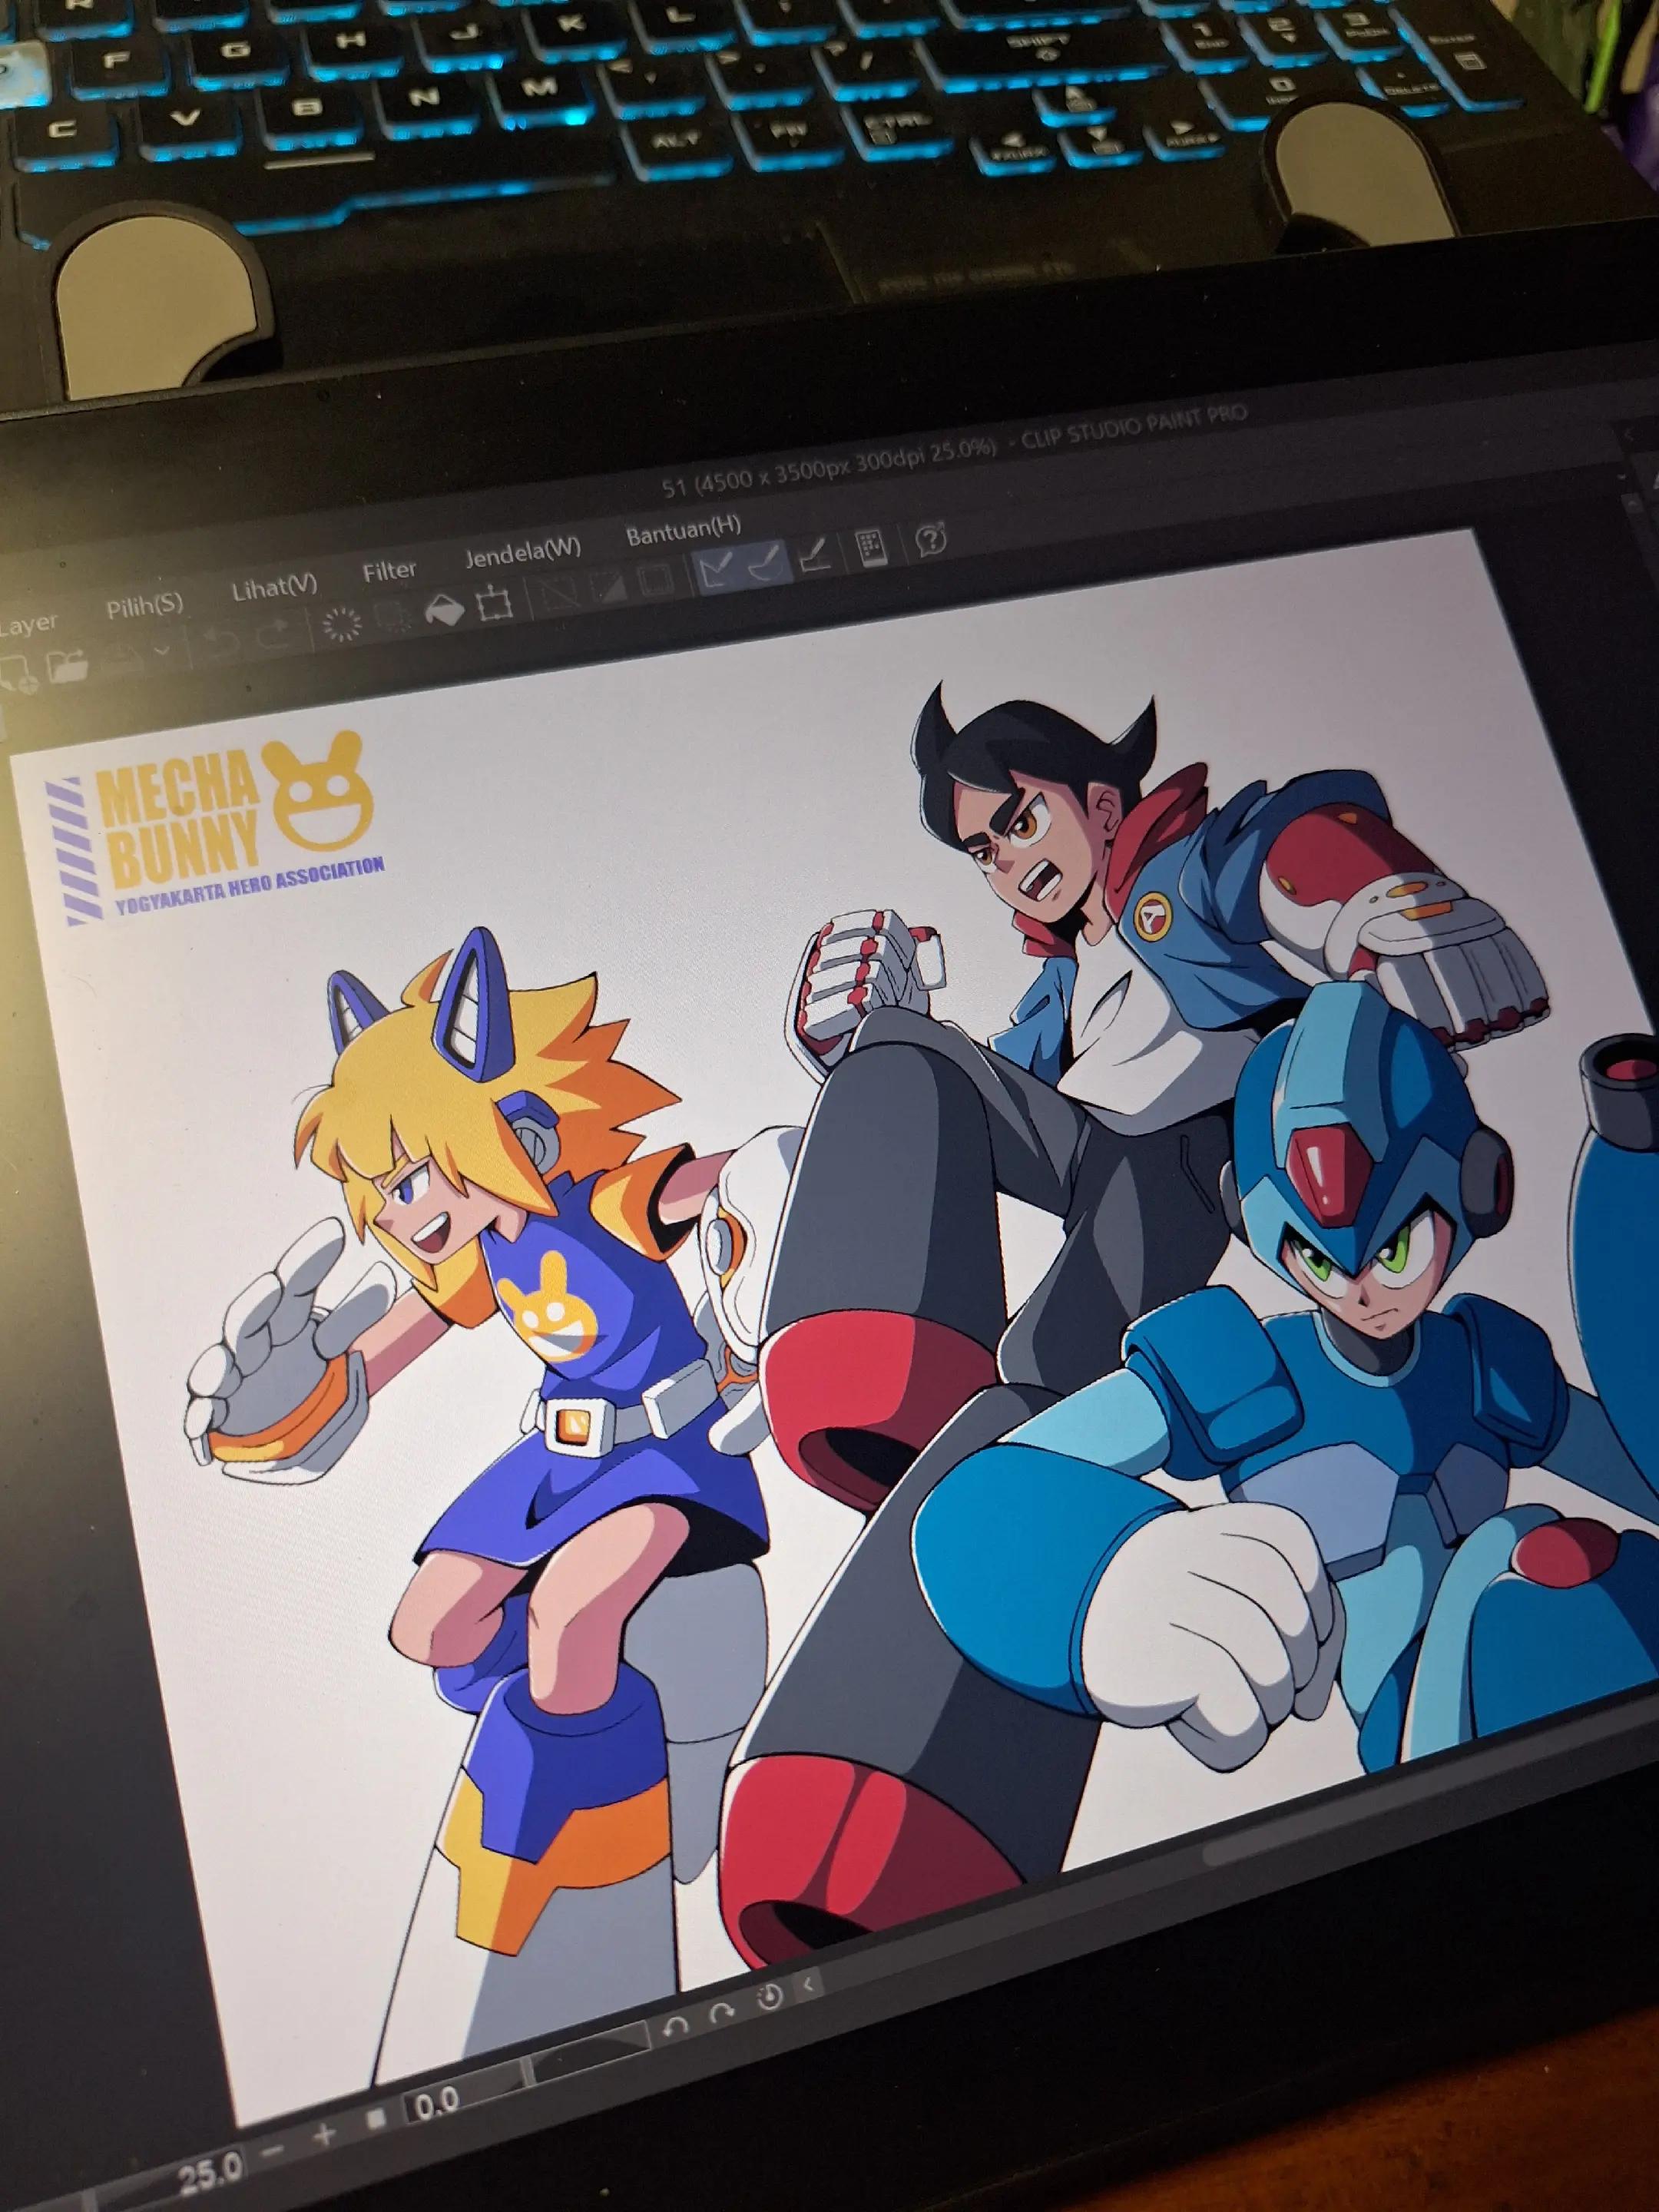Click the zoom in plus button
The width and height of the screenshot is (1659, 2212).
(325, 2136)
